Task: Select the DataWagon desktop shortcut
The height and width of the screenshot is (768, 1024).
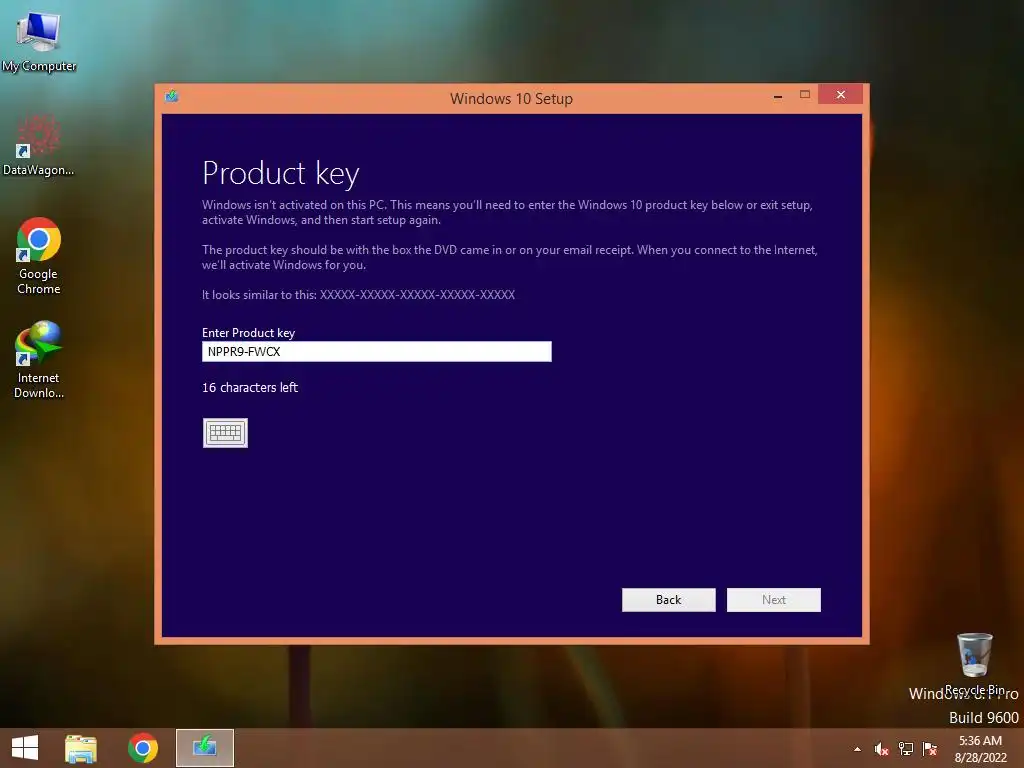Action: 39,145
